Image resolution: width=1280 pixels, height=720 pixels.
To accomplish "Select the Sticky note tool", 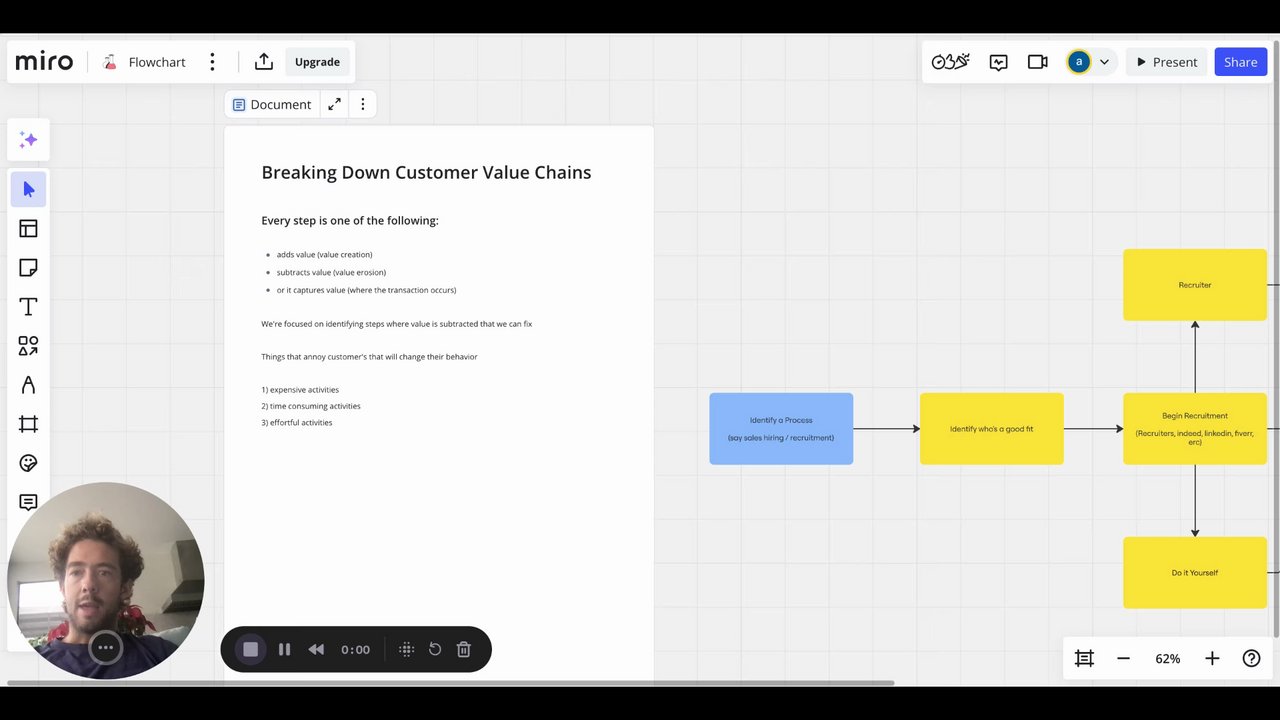I will click(x=28, y=268).
